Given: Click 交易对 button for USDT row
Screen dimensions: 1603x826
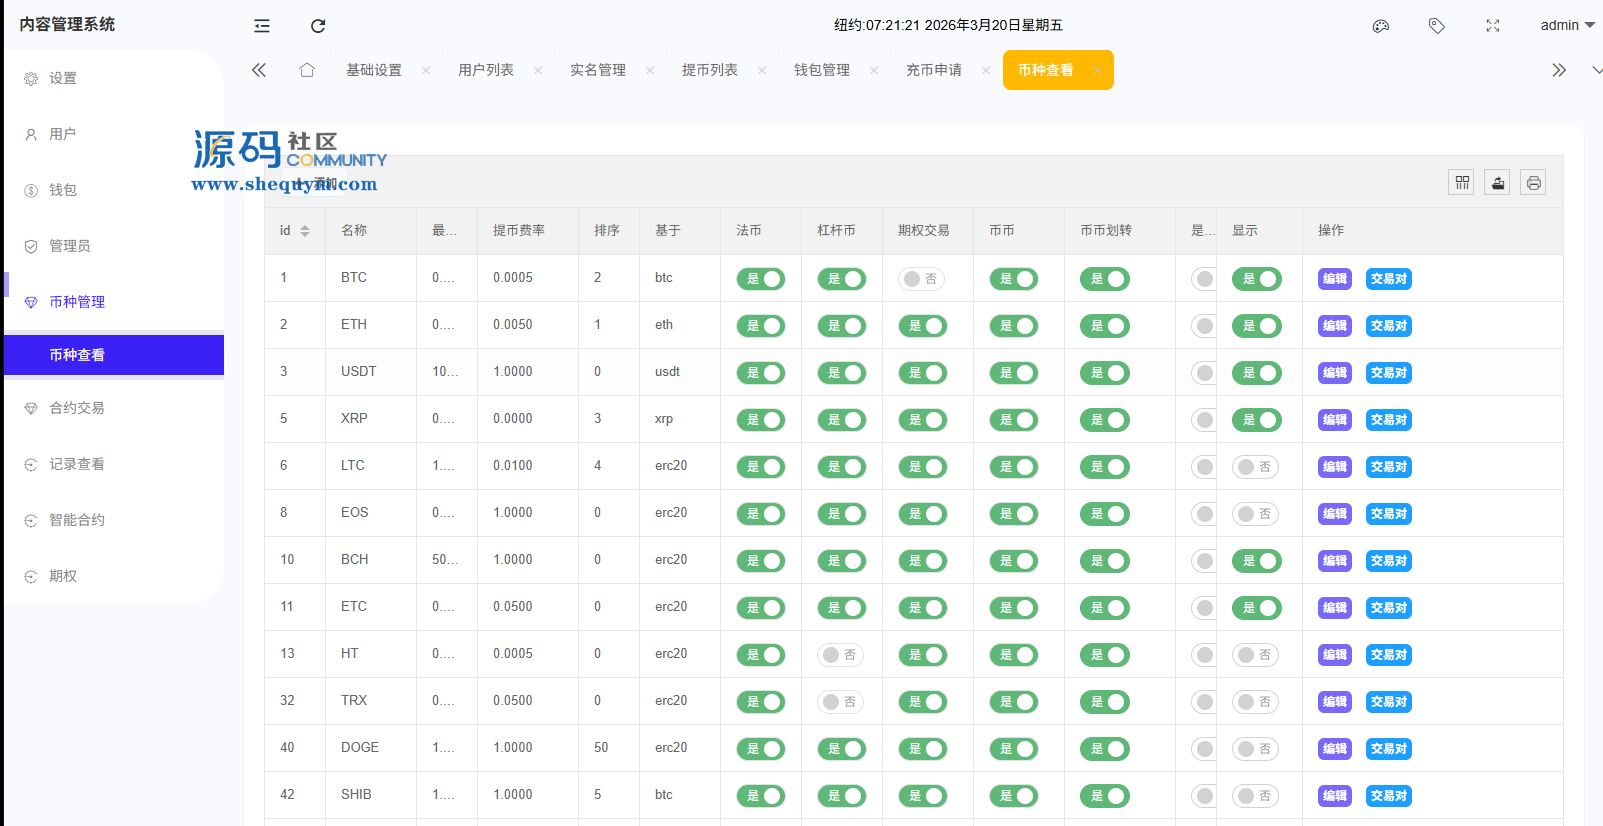Looking at the screenshot, I should click(x=1388, y=373).
